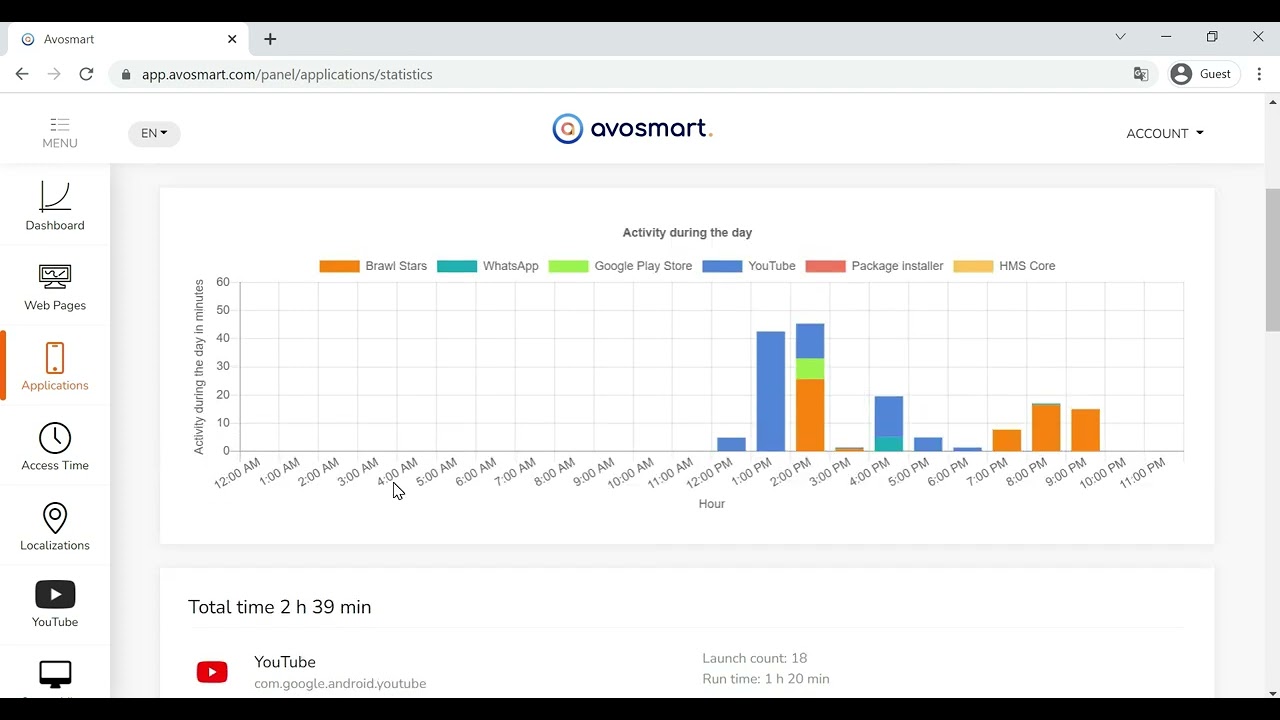Click 'com.google.android.youtube' package text
The image size is (1280, 720).
click(340, 684)
